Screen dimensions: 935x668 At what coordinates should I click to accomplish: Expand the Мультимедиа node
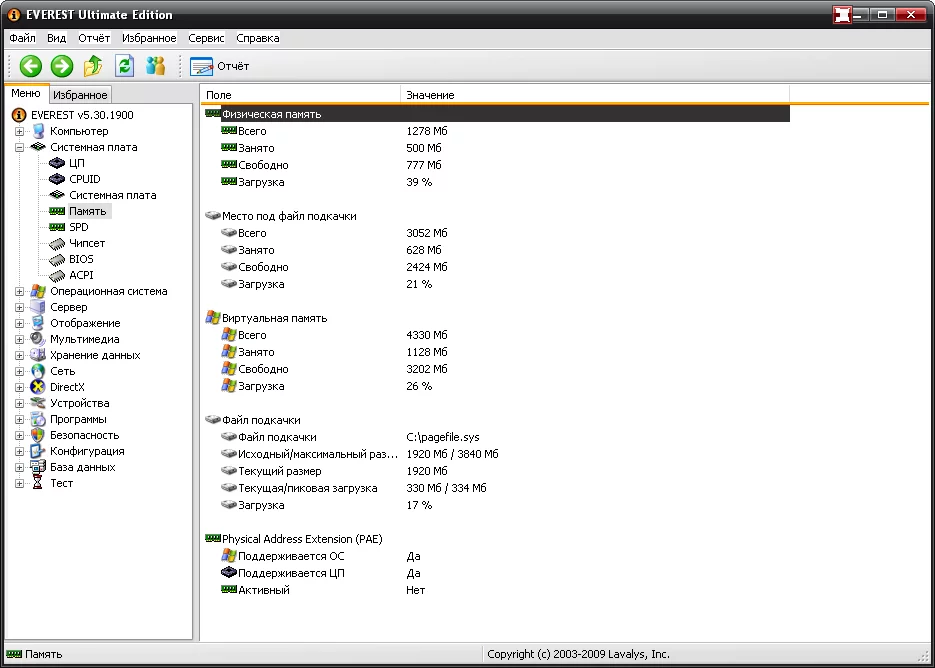coord(19,340)
